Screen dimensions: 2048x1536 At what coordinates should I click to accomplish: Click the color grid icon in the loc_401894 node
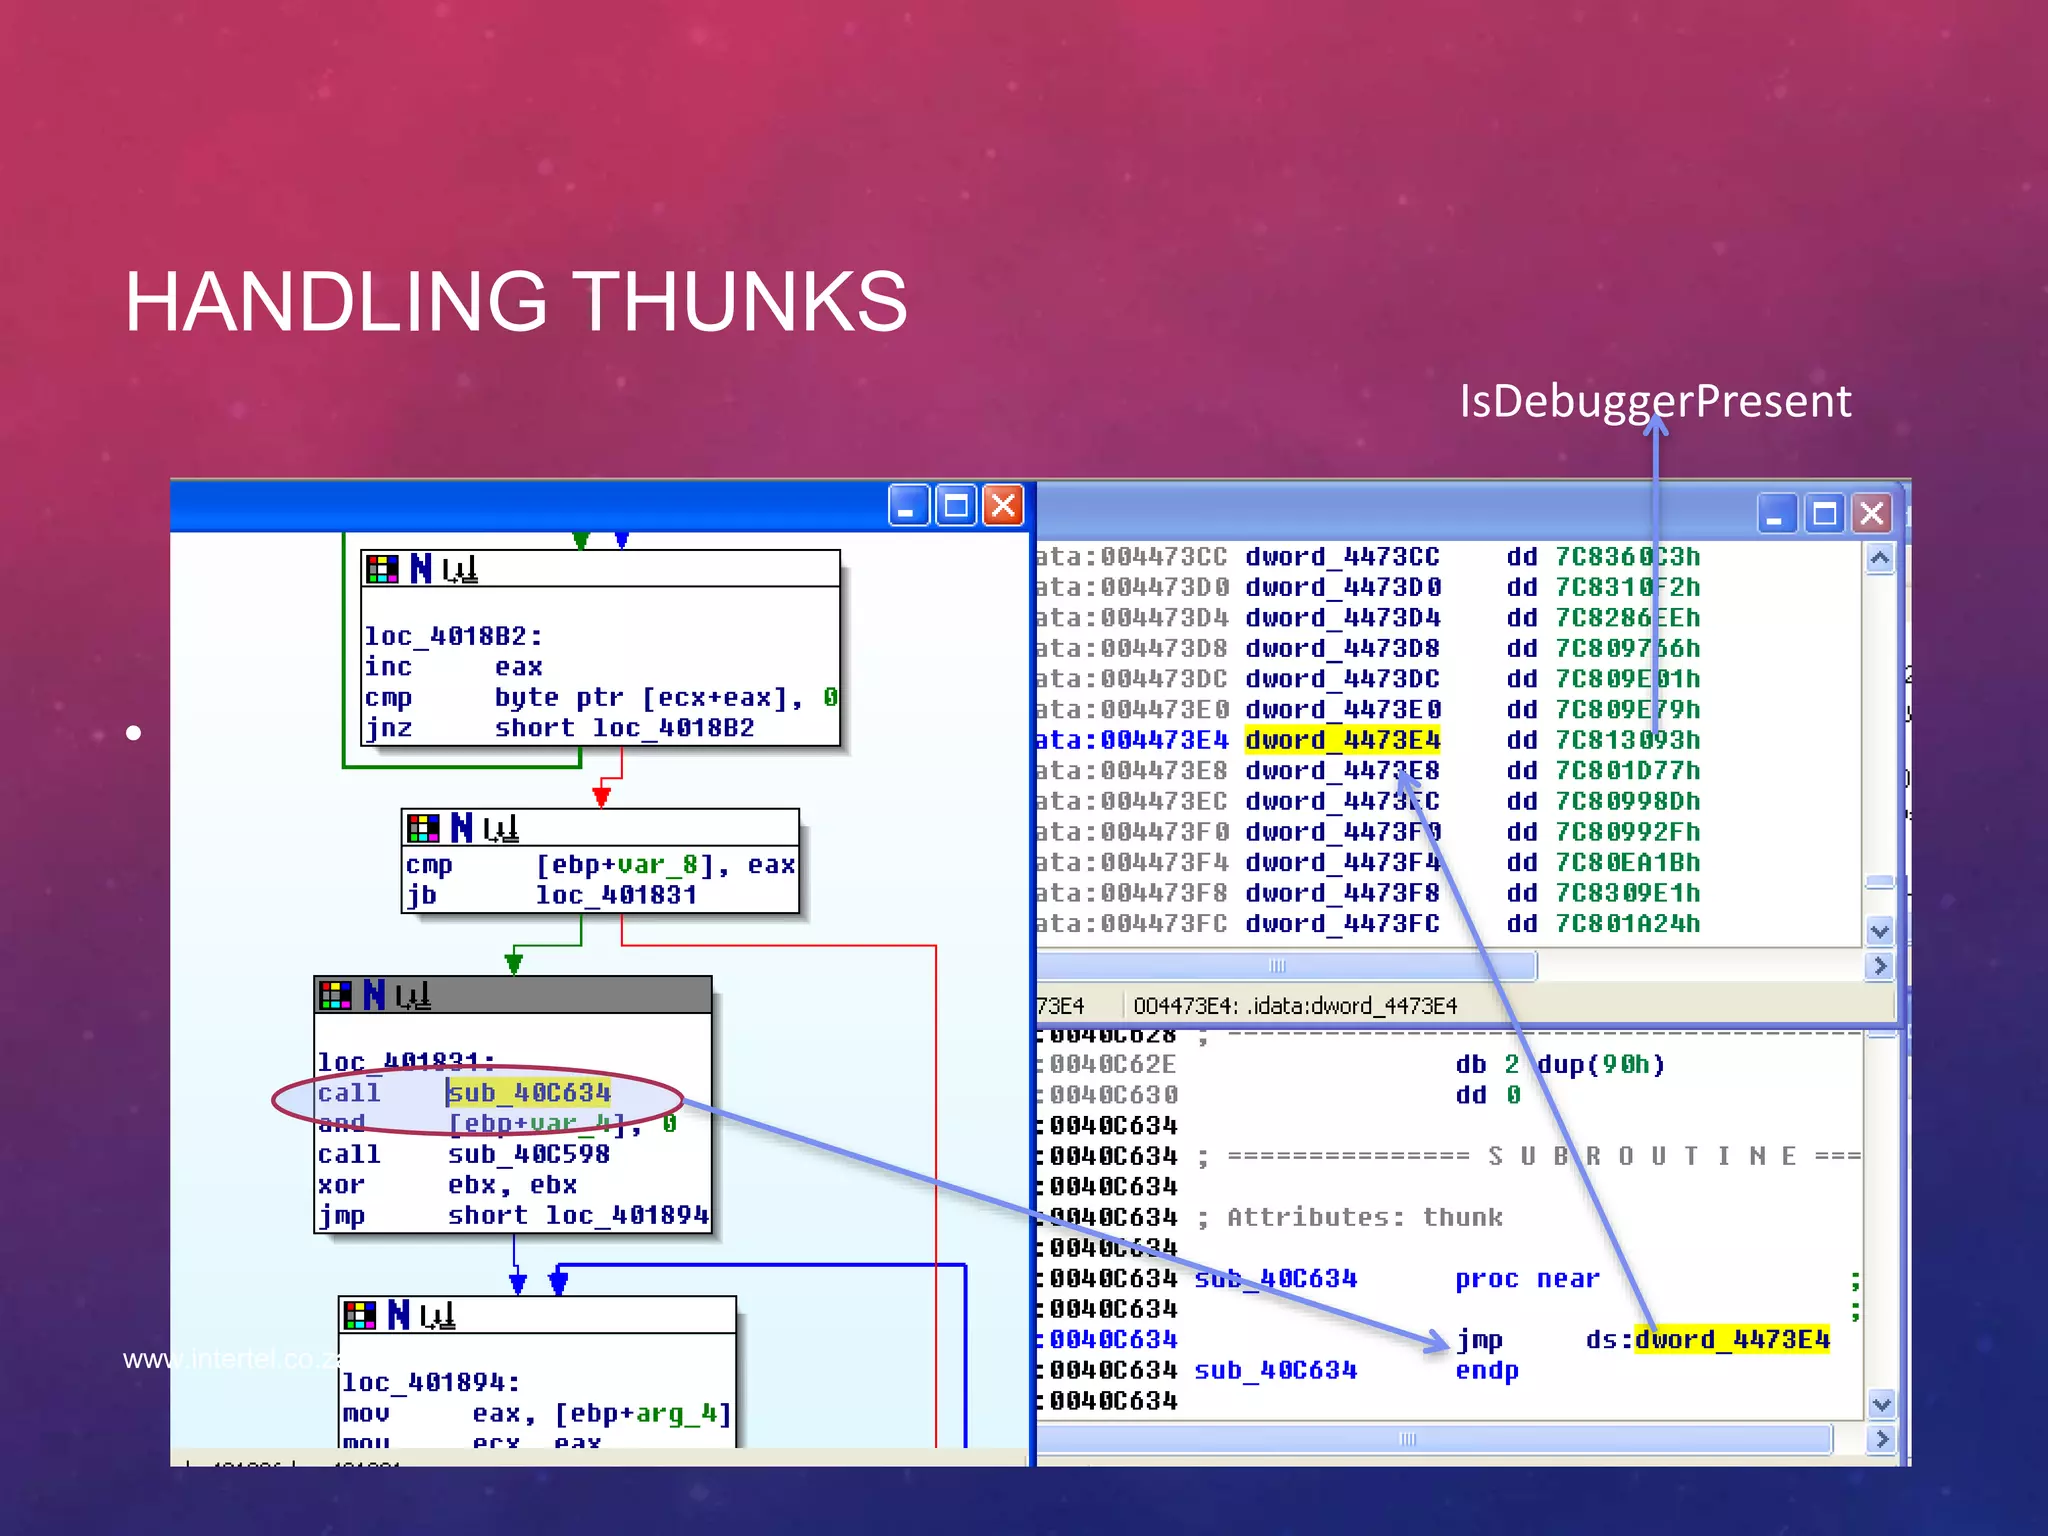coord(359,1315)
